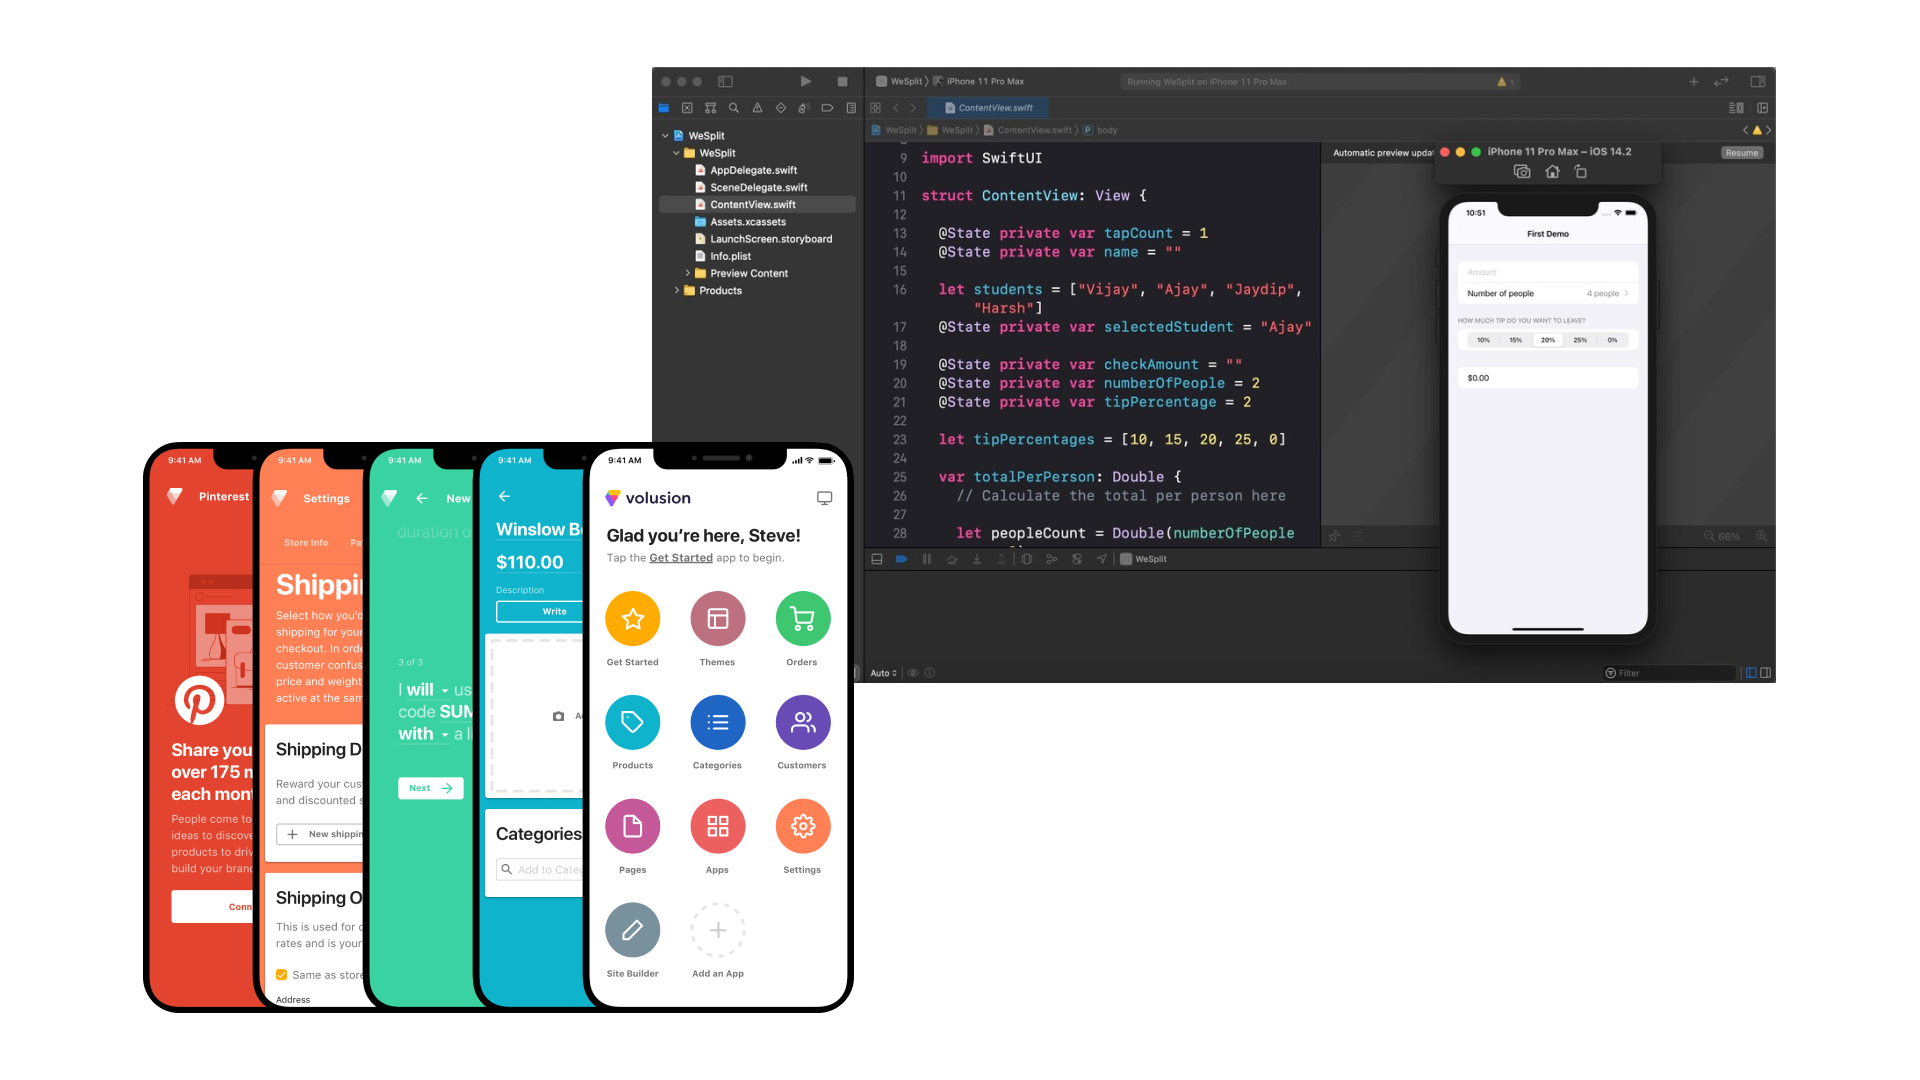
Task: Click the Resume button in Xcode preview
Action: coord(1742,152)
